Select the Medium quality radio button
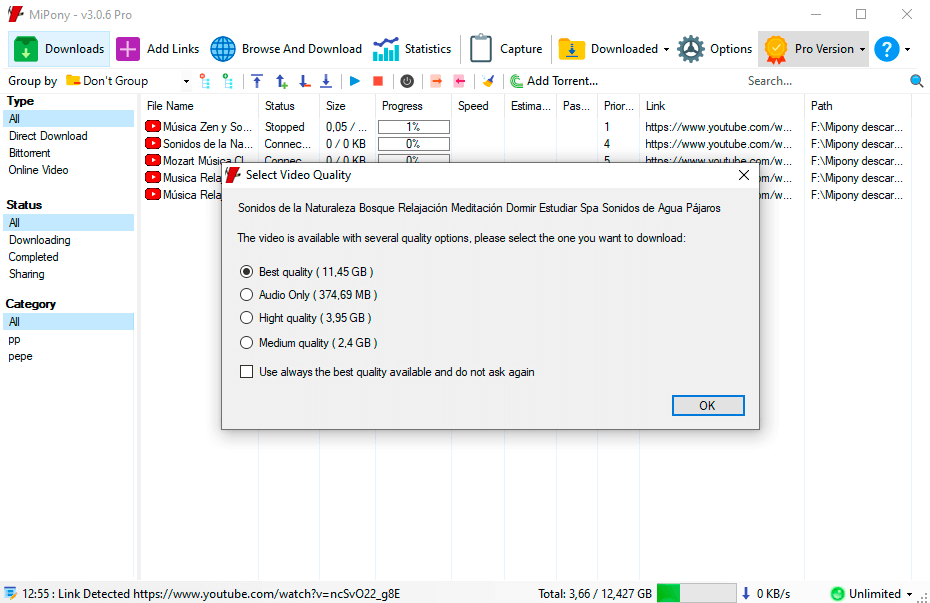930x603 pixels. (x=246, y=343)
